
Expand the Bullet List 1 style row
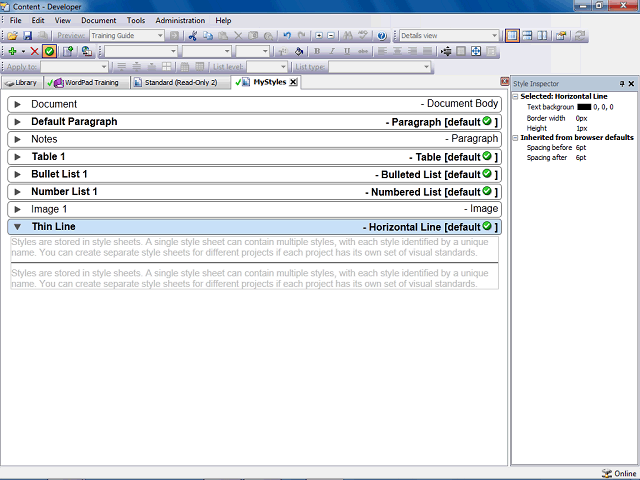point(18,175)
